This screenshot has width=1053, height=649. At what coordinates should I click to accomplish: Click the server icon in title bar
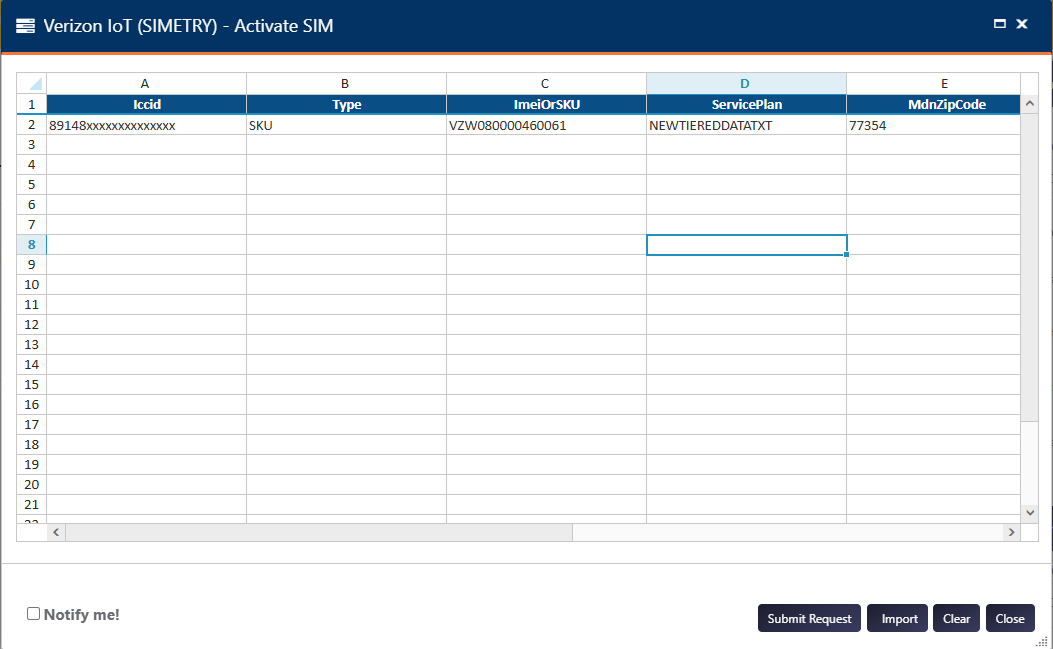click(26, 26)
